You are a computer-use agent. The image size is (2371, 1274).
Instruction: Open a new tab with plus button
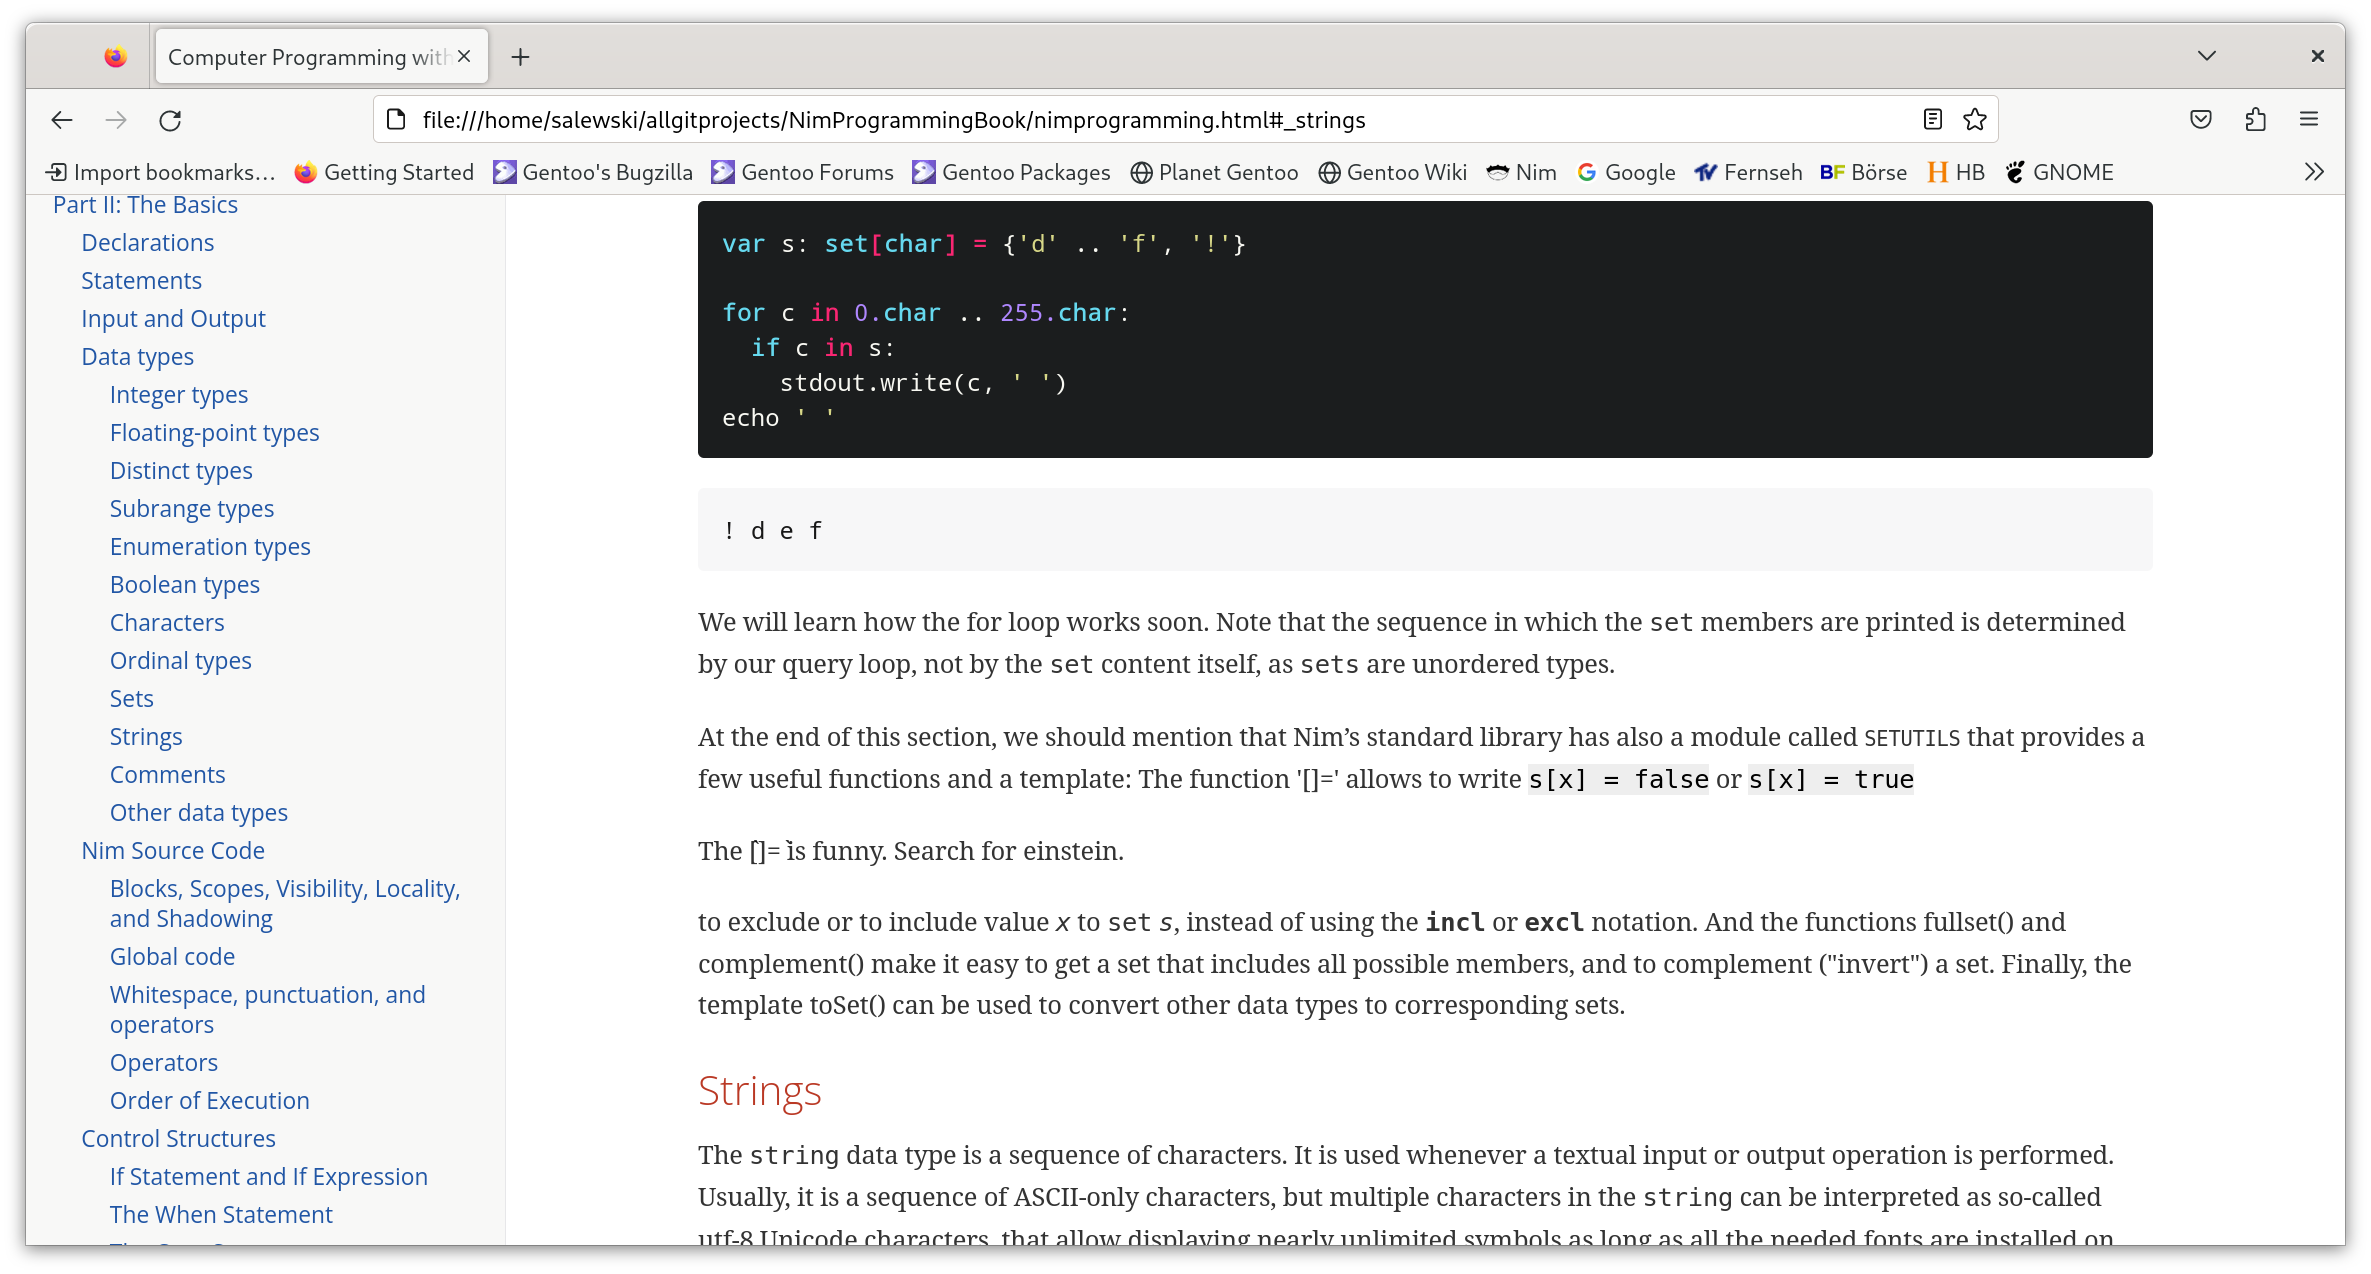(520, 57)
